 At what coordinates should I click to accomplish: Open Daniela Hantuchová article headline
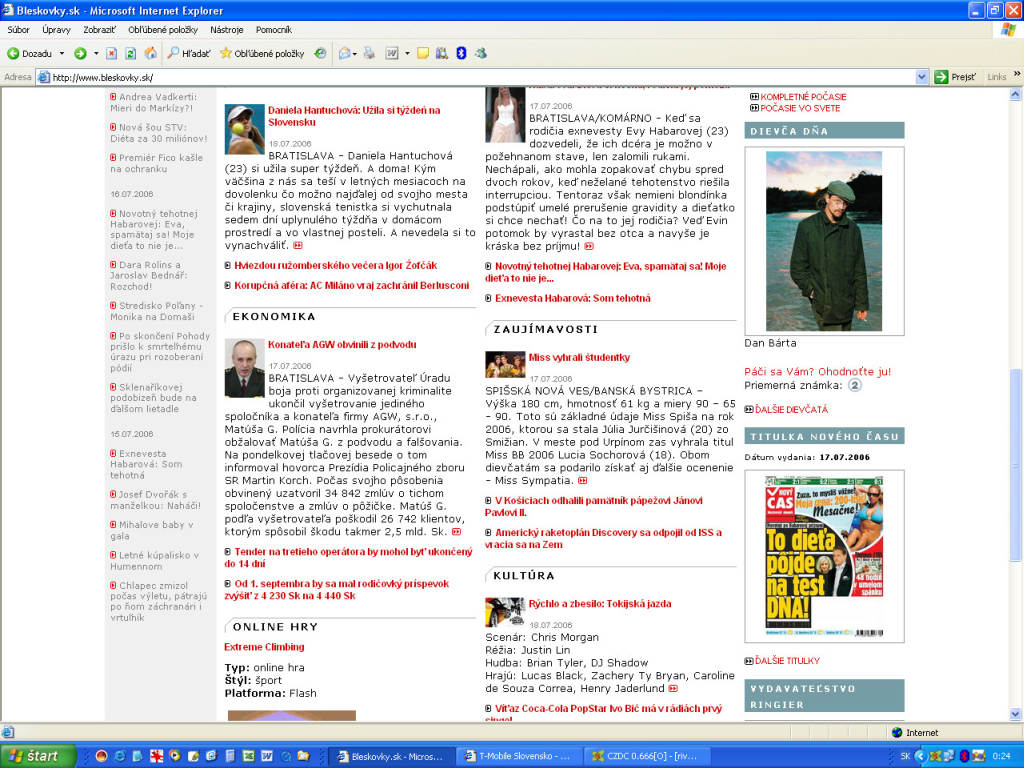click(354, 116)
